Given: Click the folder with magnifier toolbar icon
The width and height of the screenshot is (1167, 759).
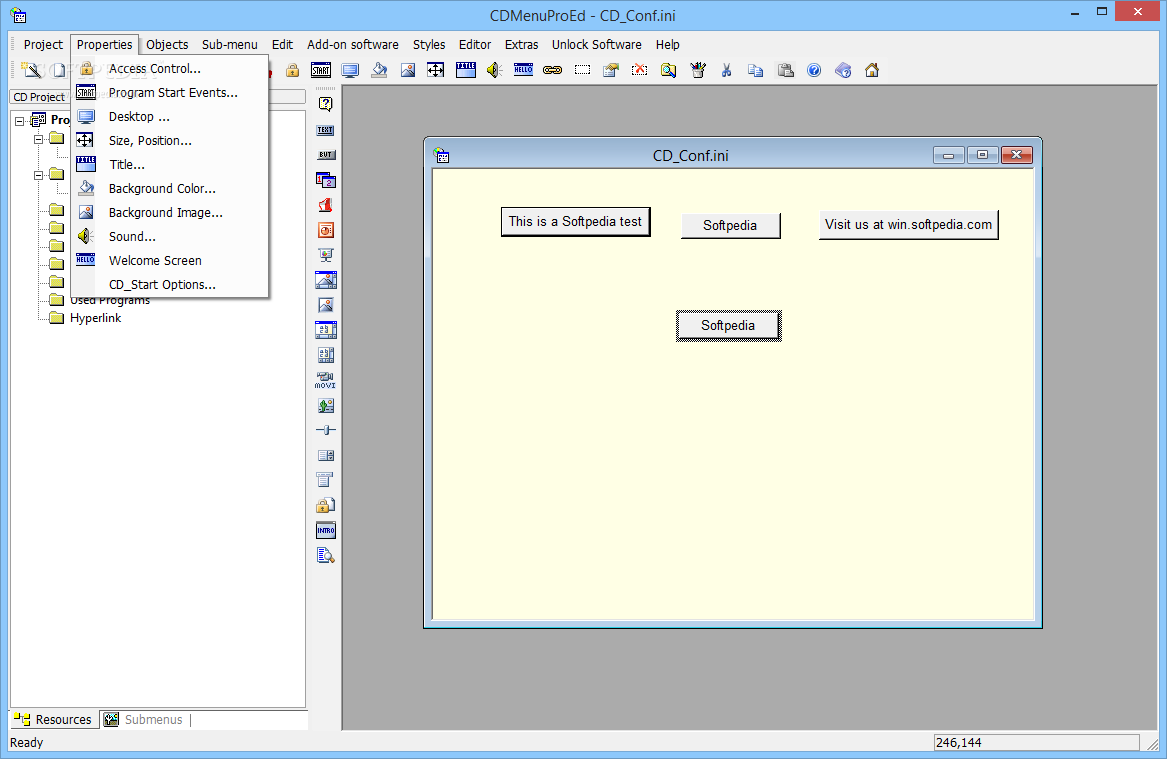Looking at the screenshot, I should pyautogui.click(x=668, y=70).
